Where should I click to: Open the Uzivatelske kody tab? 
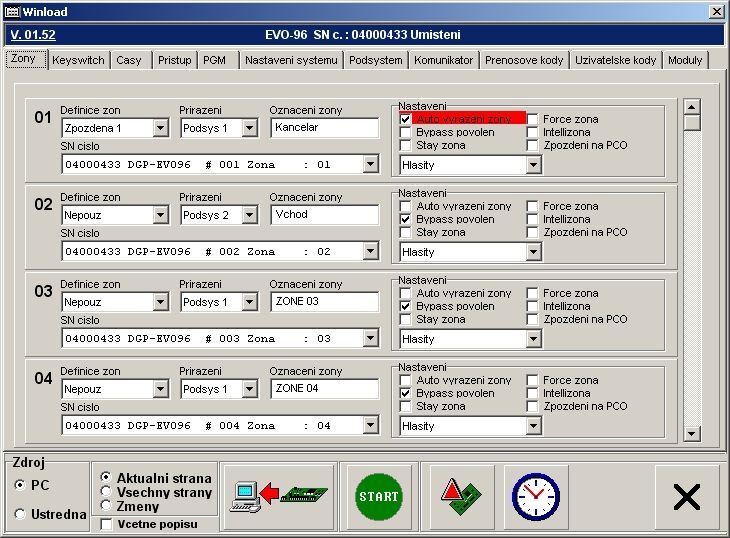615,60
